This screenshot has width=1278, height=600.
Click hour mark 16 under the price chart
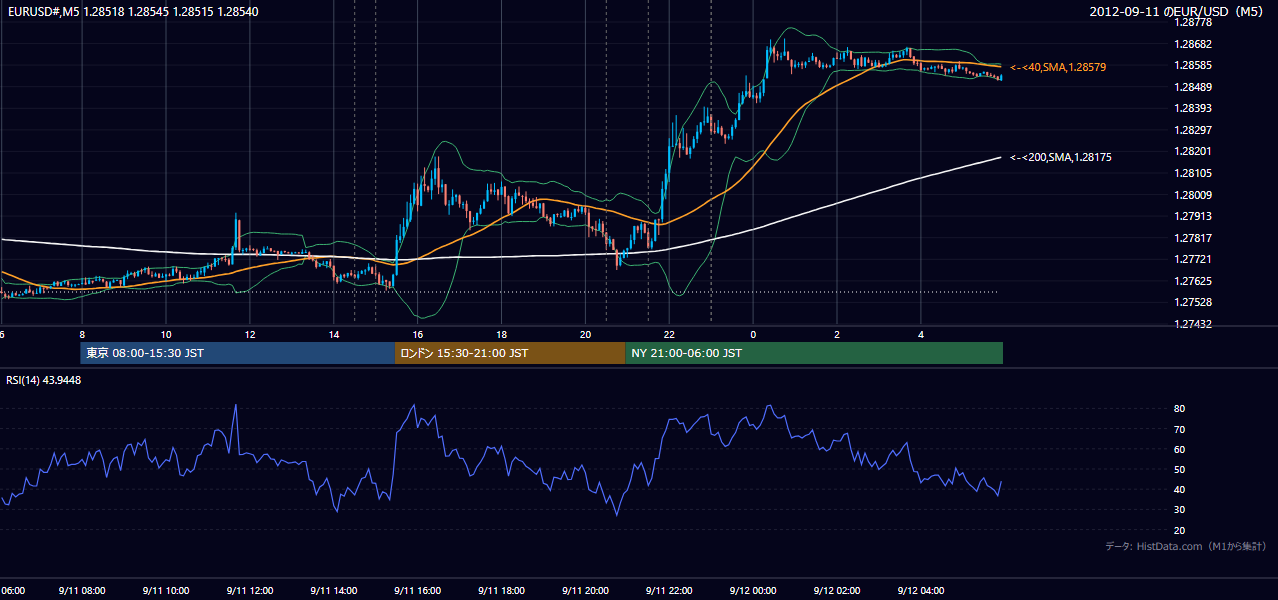pyautogui.click(x=418, y=334)
